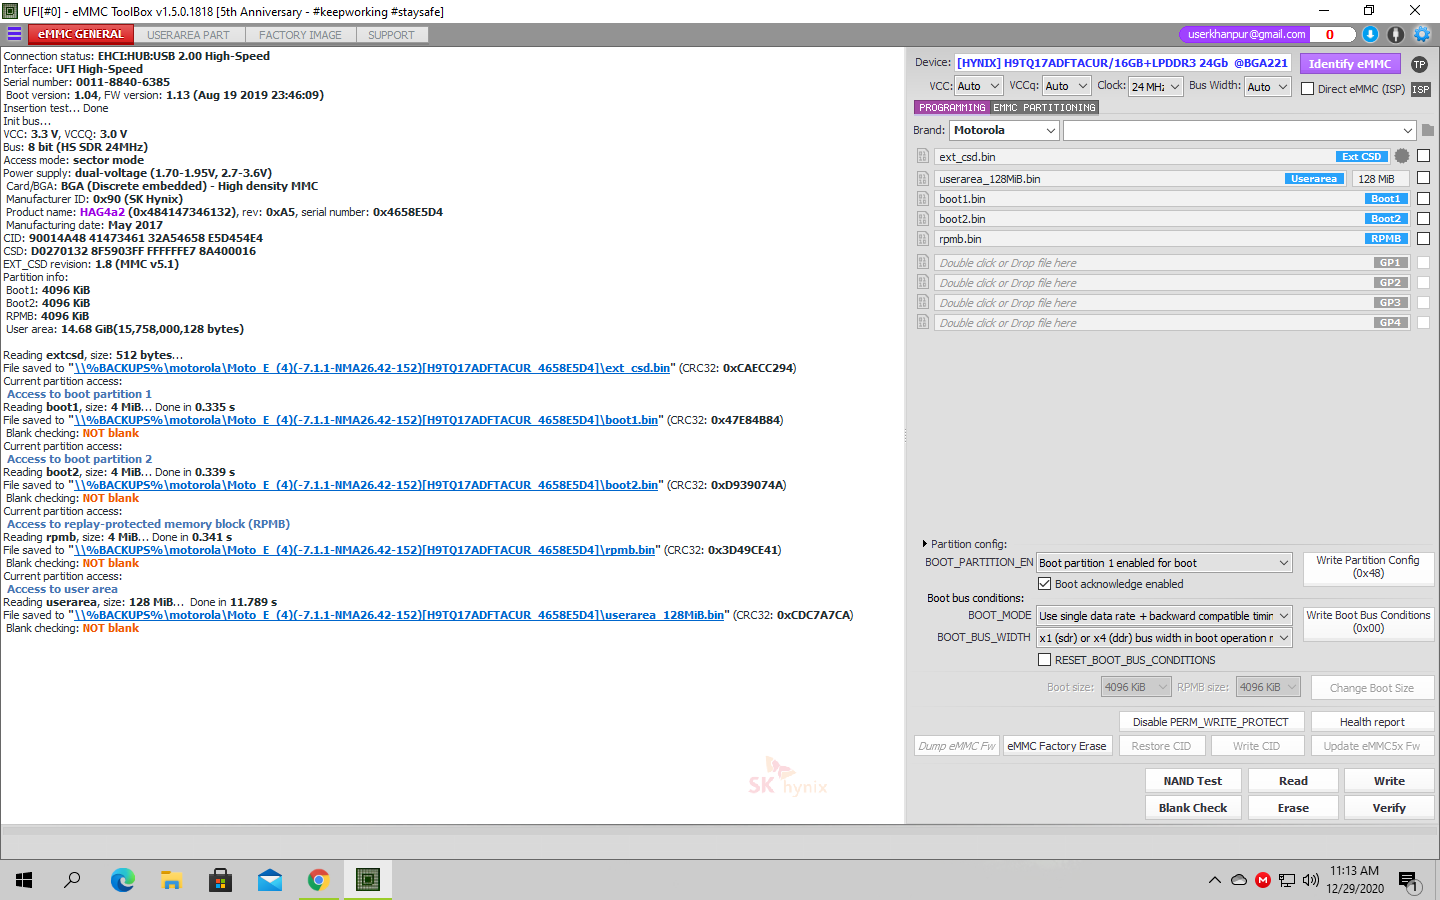Click the 128 MiB userarea size field
The height and width of the screenshot is (900, 1440).
[1381, 179]
